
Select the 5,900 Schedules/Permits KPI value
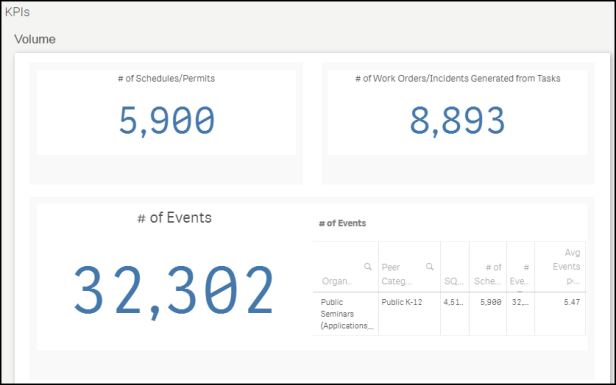click(167, 121)
